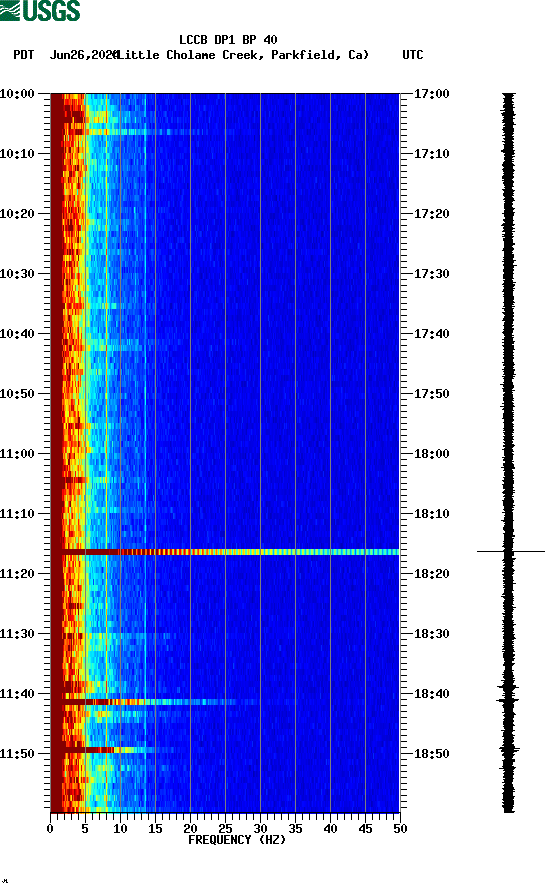The width and height of the screenshot is (552, 892).
Task: Click the '10:30' PDT time label
Action: pos(17,274)
